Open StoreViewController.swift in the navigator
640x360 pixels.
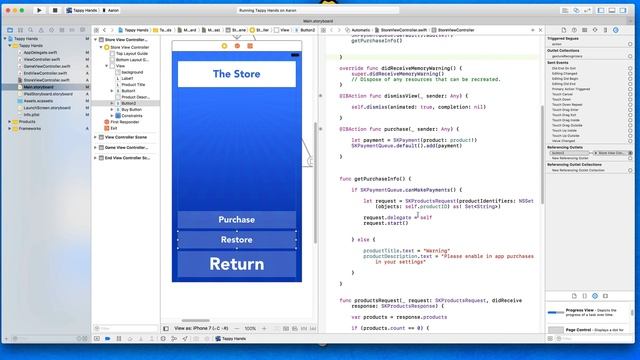coord(46,80)
